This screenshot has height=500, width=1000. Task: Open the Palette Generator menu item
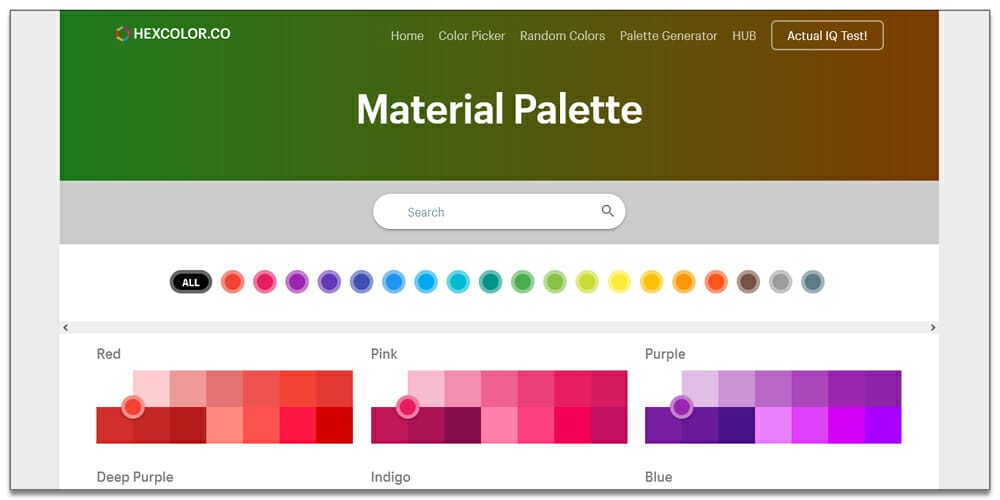coord(668,36)
